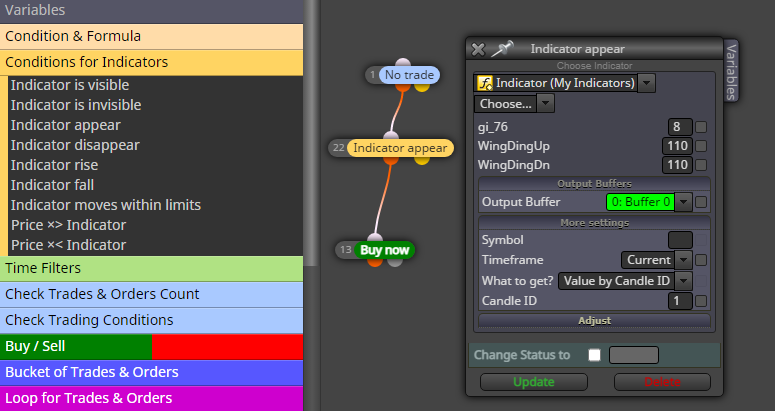Expand the Variables category
The width and height of the screenshot is (775, 411).
pos(151,11)
